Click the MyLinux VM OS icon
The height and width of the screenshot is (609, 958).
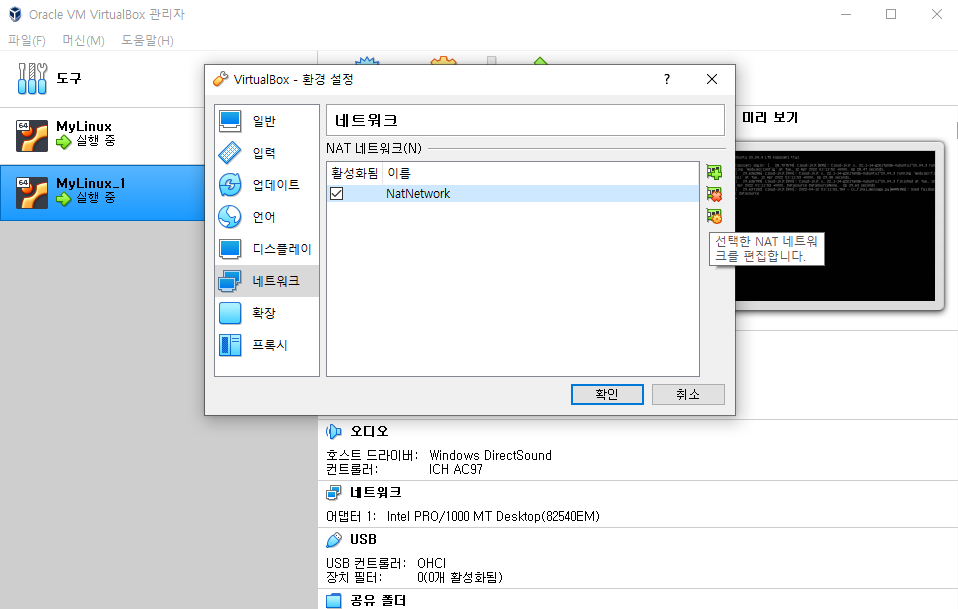pos(32,136)
